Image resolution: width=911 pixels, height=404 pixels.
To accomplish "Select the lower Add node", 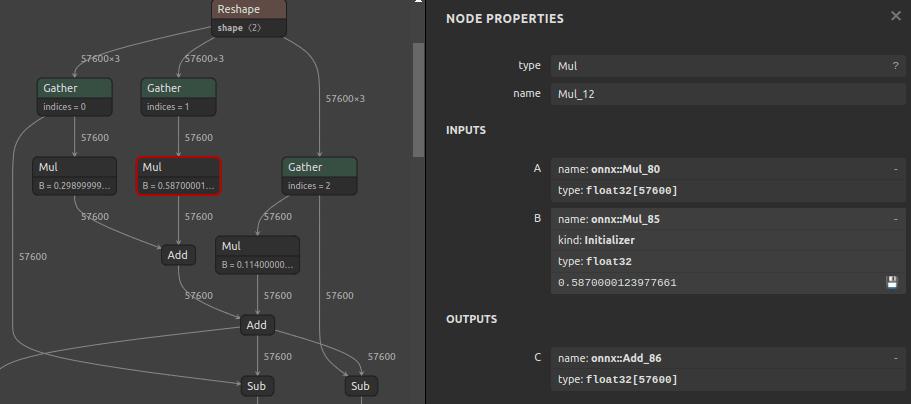I will (x=257, y=325).
